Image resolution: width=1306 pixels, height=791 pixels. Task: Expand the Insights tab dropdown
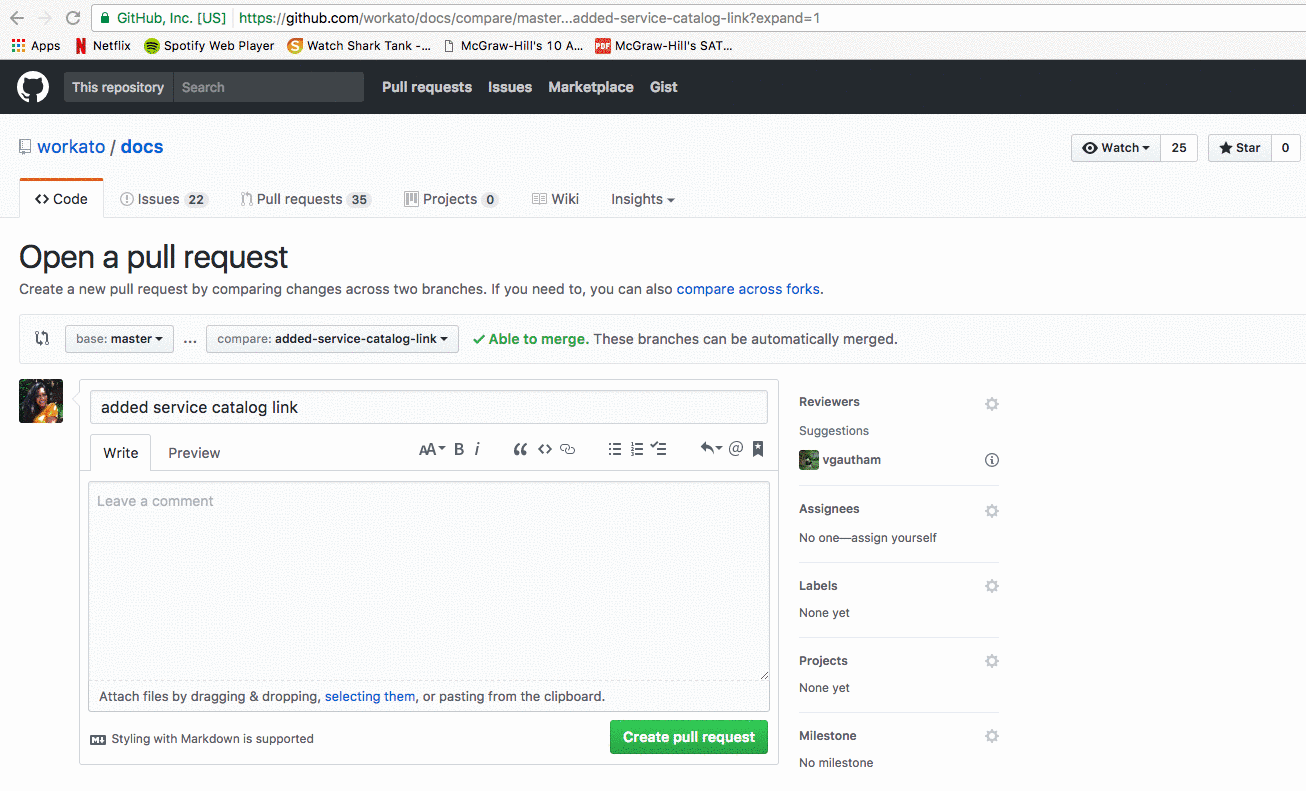click(642, 199)
